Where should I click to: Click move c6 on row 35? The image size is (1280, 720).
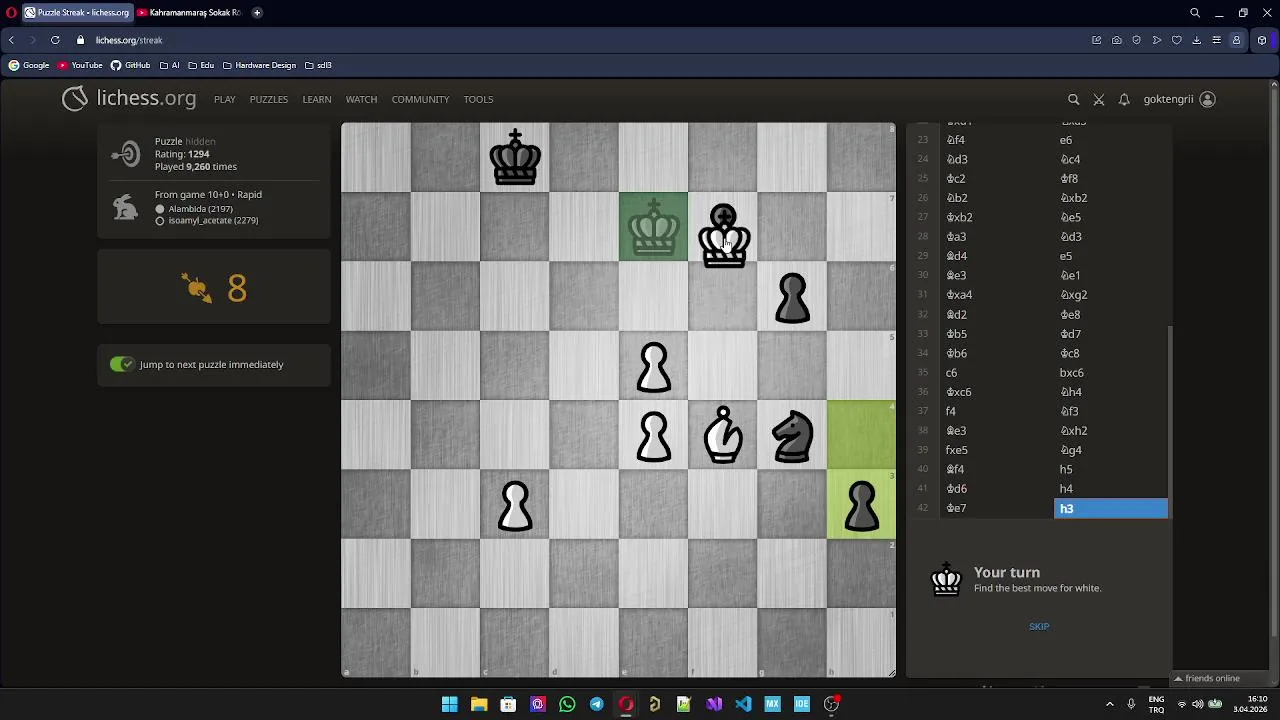pyautogui.click(x=997, y=372)
